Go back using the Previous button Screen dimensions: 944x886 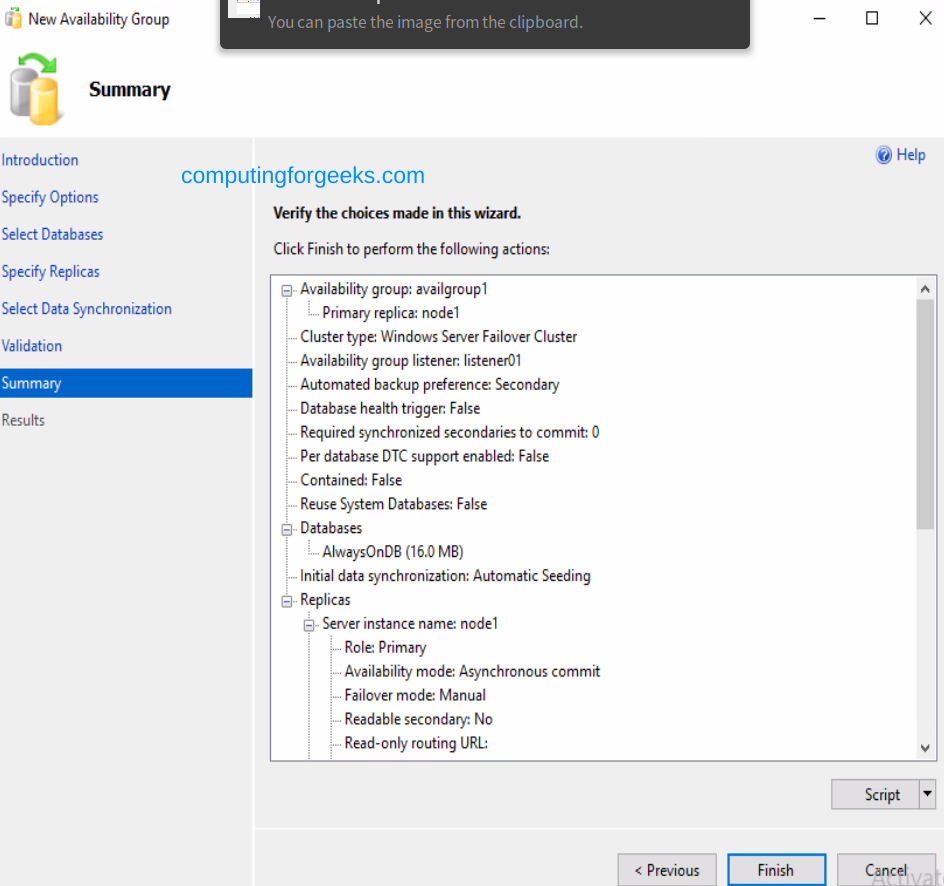666,870
